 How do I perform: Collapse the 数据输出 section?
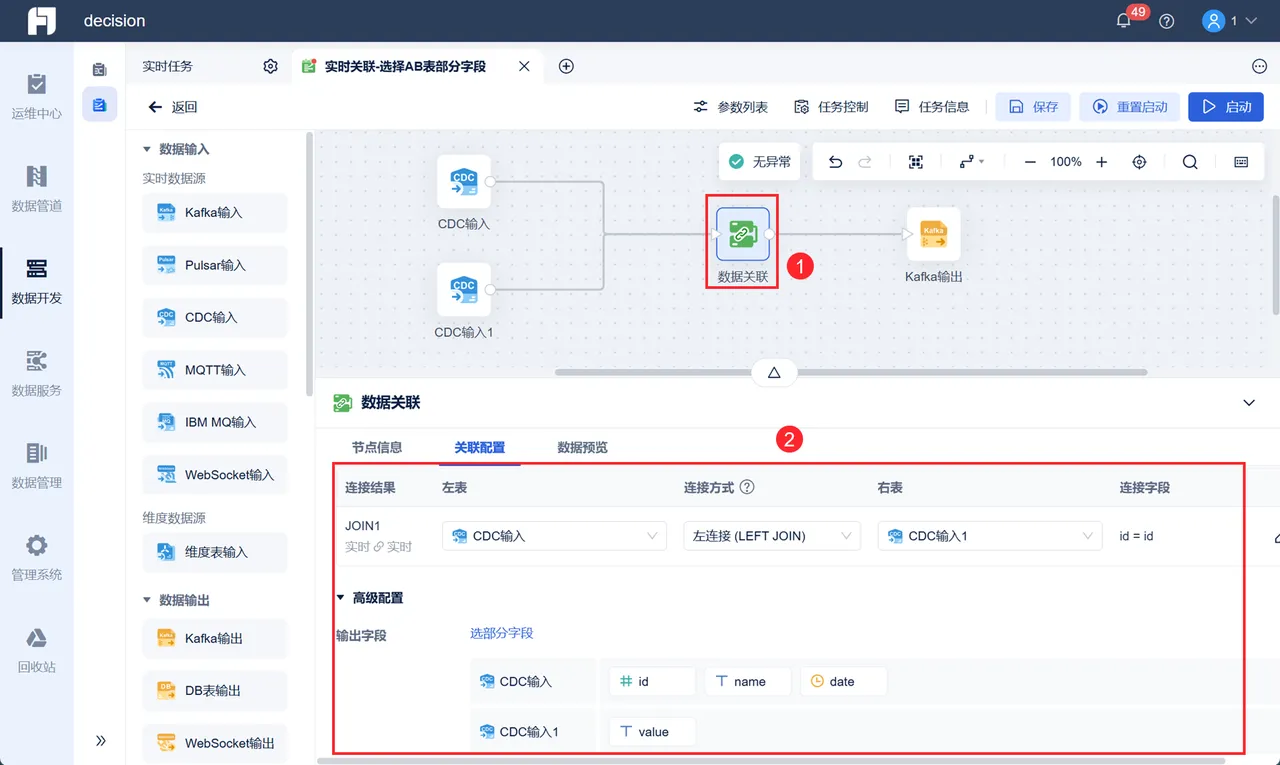tap(147, 600)
